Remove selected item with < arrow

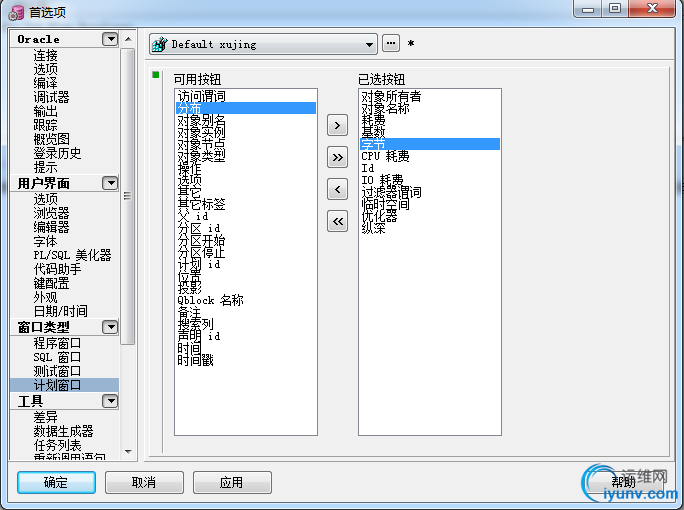point(337,189)
